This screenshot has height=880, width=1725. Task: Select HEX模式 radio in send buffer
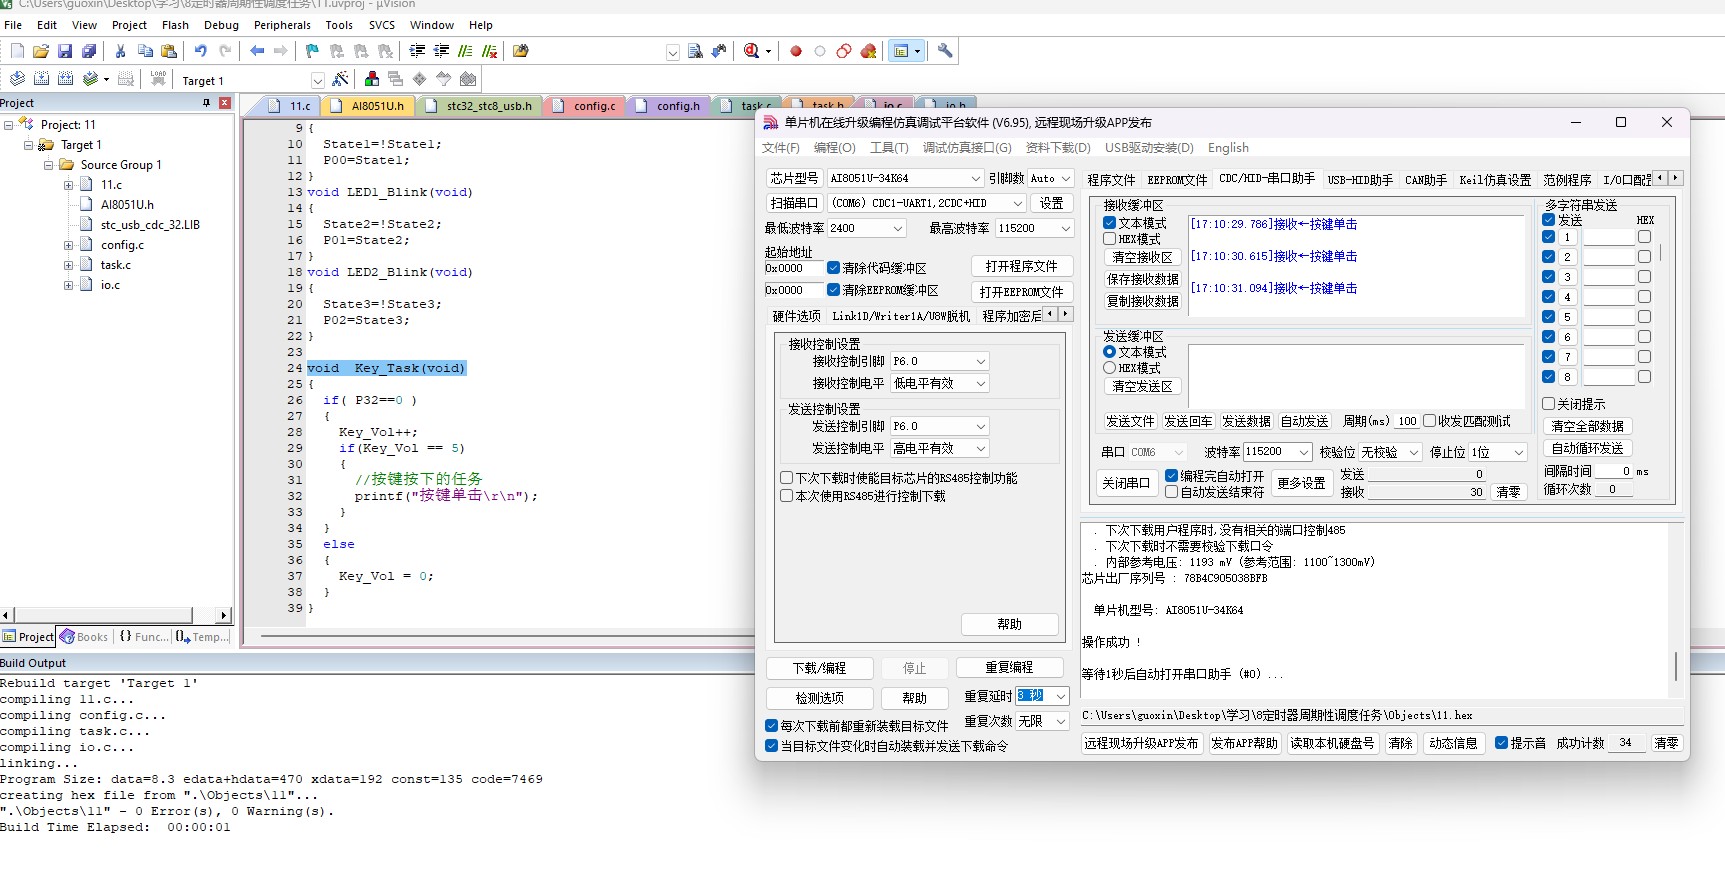click(x=1109, y=368)
